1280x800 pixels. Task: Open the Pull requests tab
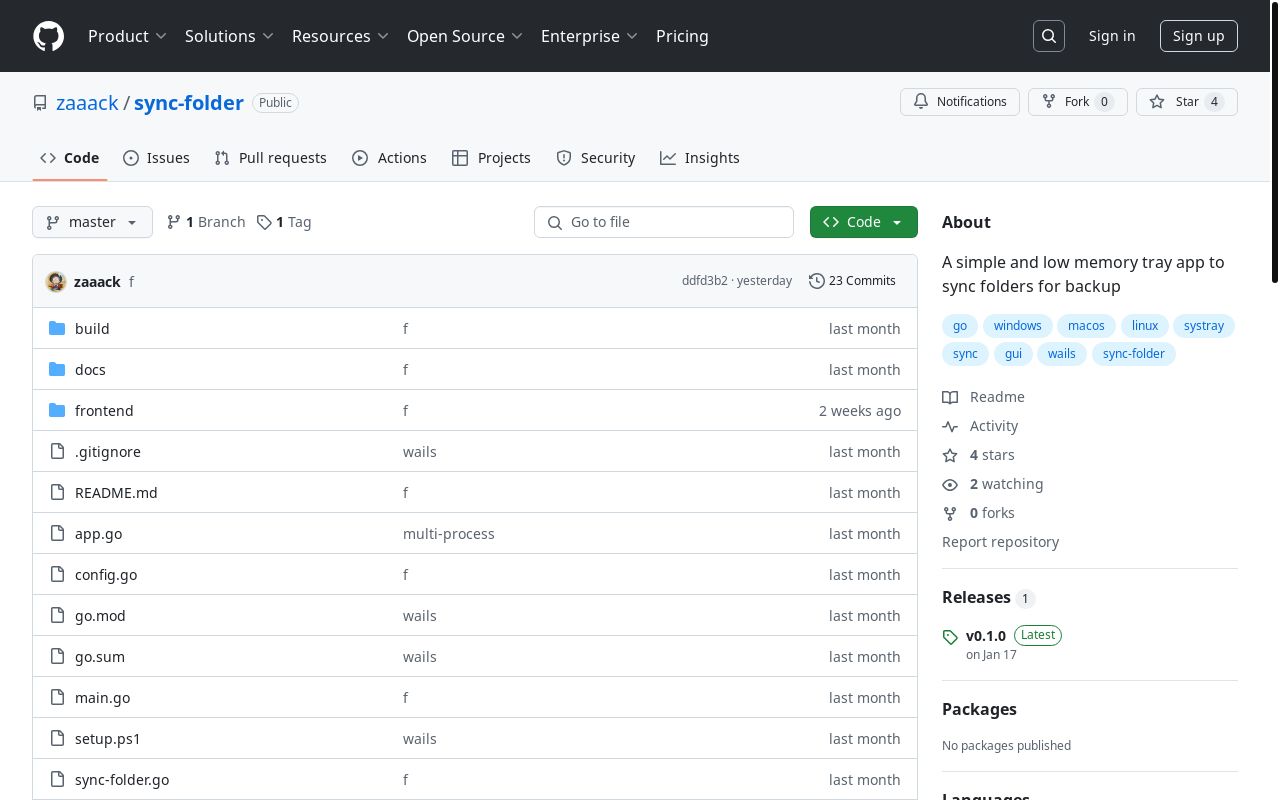pos(270,158)
